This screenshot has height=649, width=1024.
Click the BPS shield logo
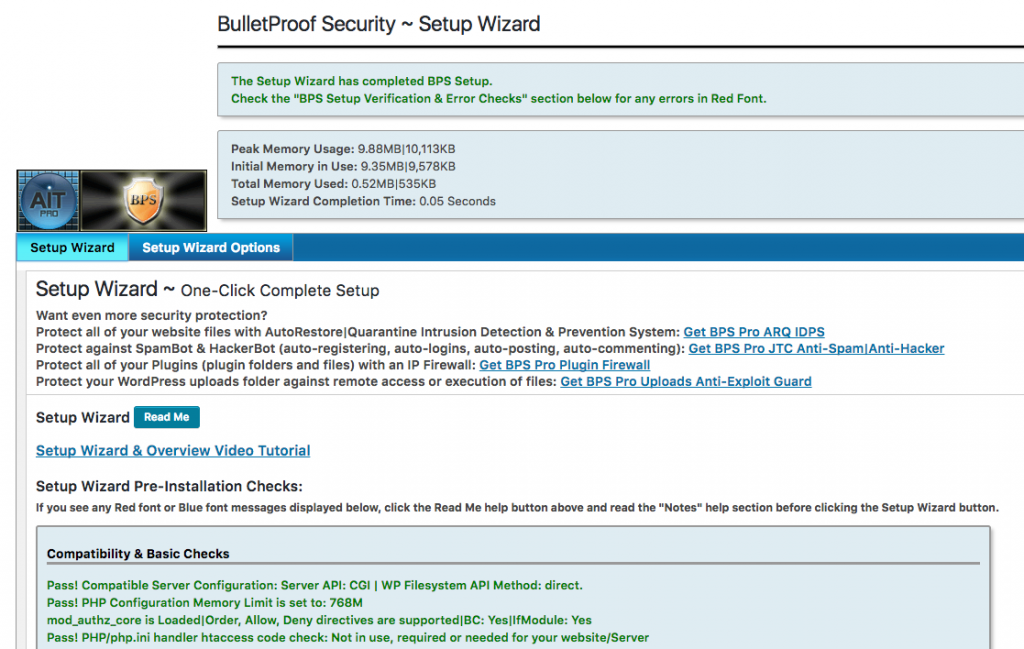(143, 200)
